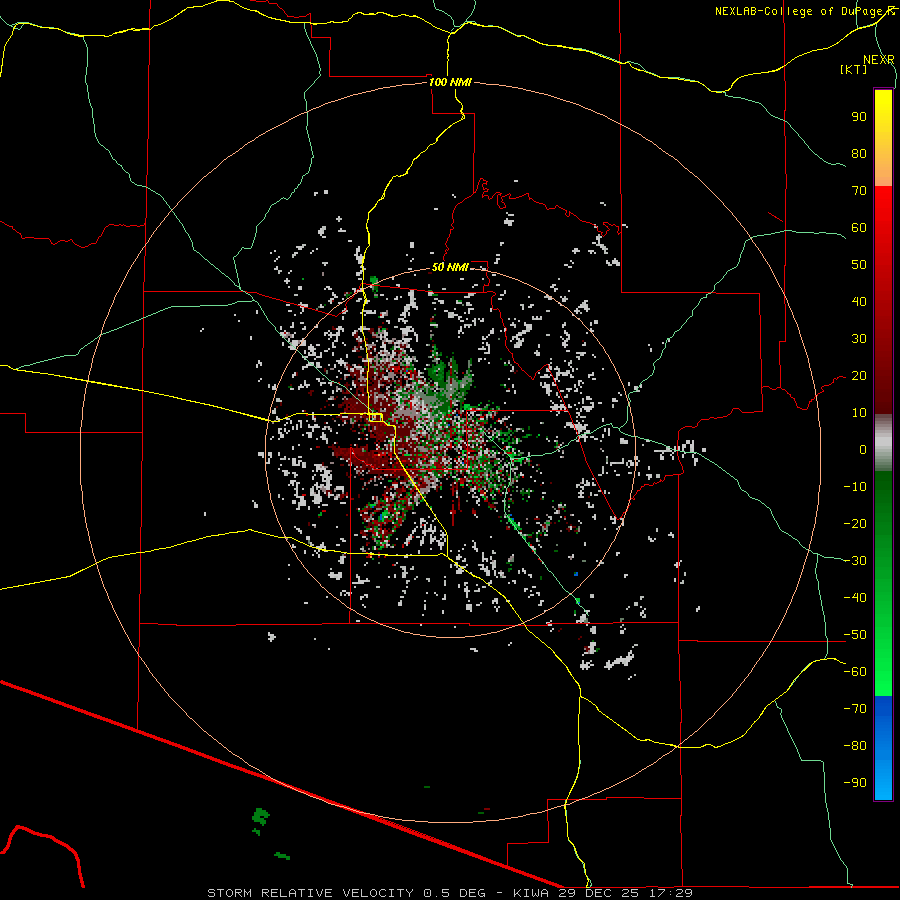Click the legend value 40
The width and height of the screenshot is (900, 900).
click(x=859, y=301)
